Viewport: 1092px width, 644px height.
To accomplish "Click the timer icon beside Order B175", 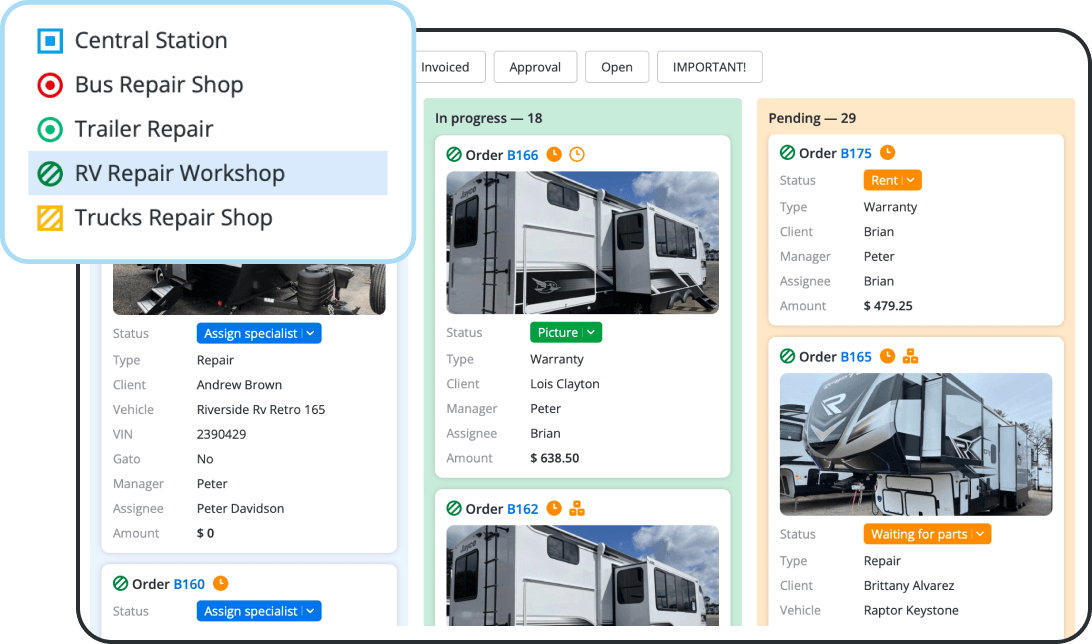I will click(886, 153).
